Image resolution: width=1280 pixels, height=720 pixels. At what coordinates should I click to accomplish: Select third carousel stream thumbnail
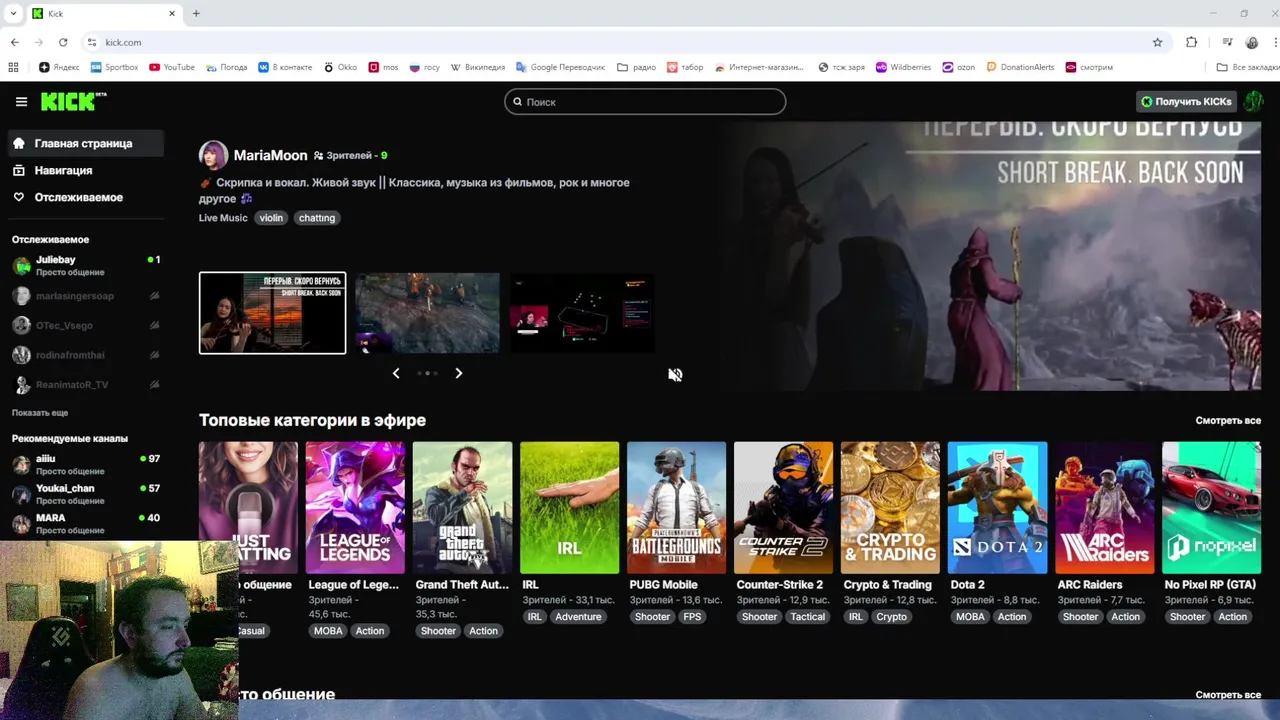(x=582, y=313)
